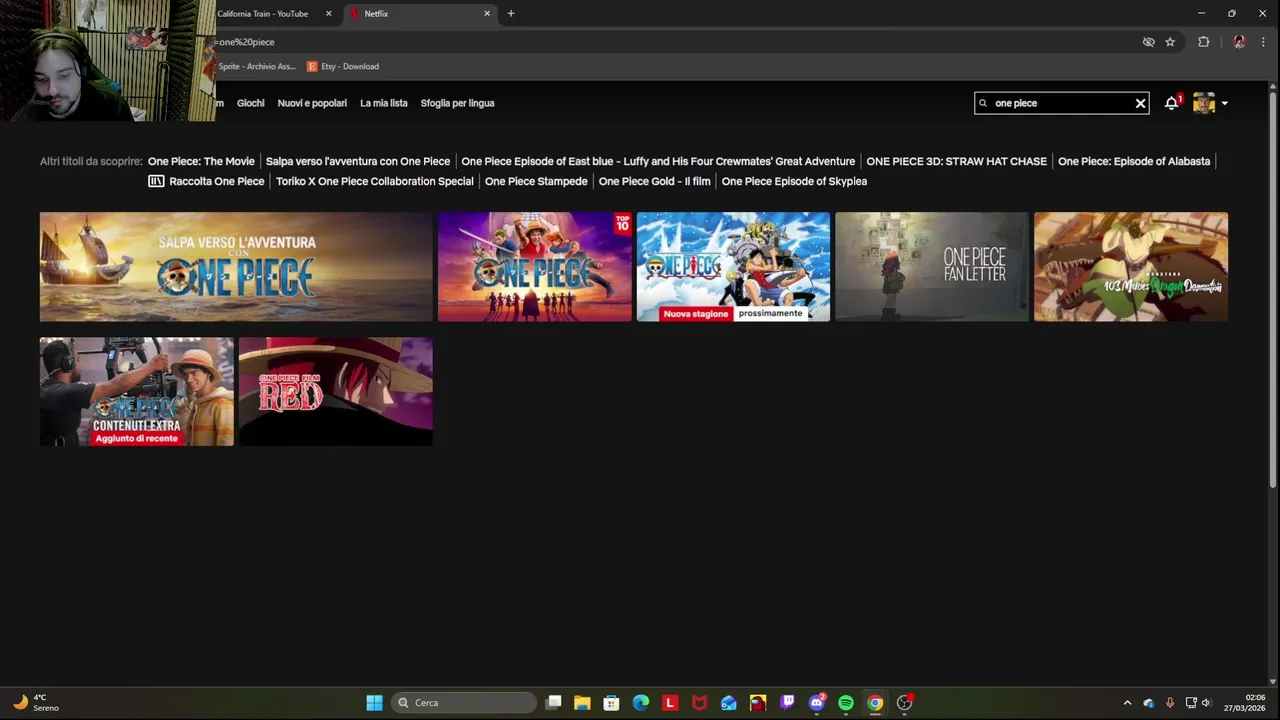Screen dimensions: 1280x720
Task: Click the Netflix page vertical scrollbar
Action: (1272, 290)
